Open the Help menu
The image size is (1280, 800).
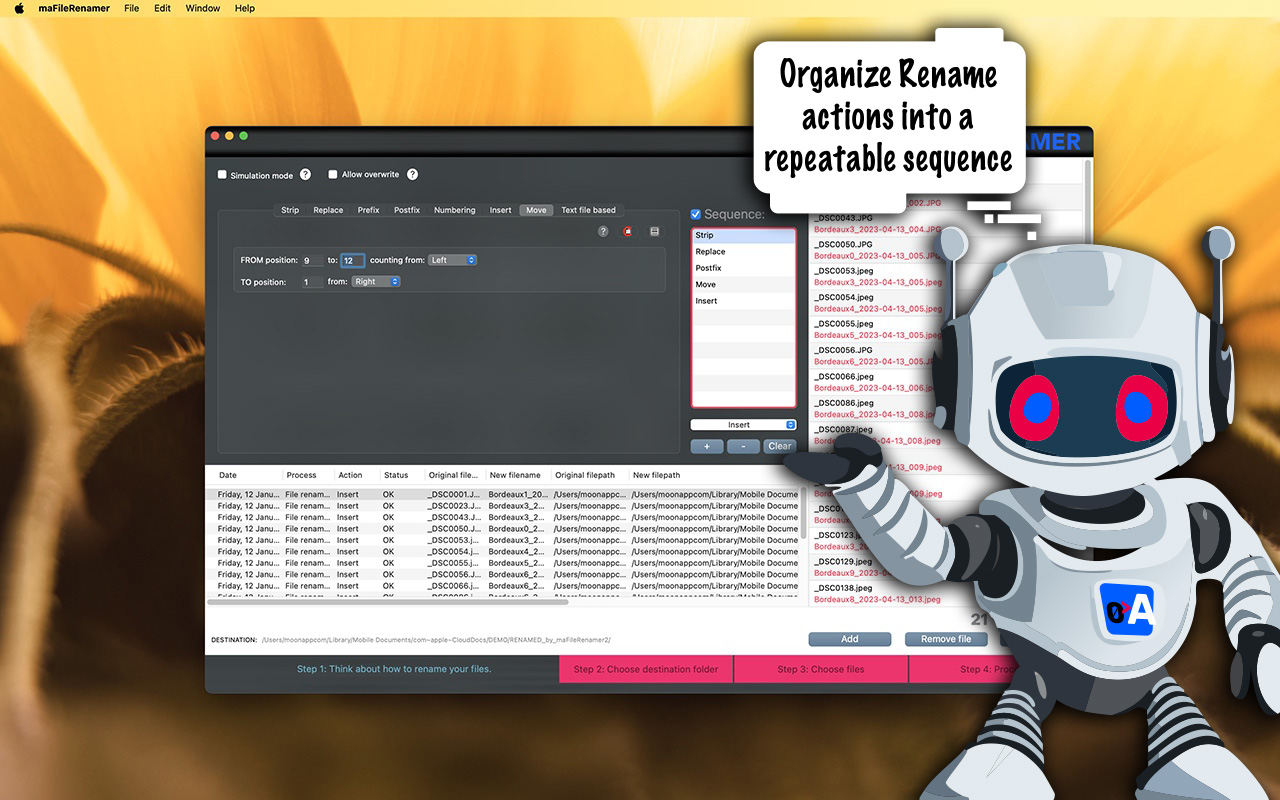pyautogui.click(x=245, y=8)
